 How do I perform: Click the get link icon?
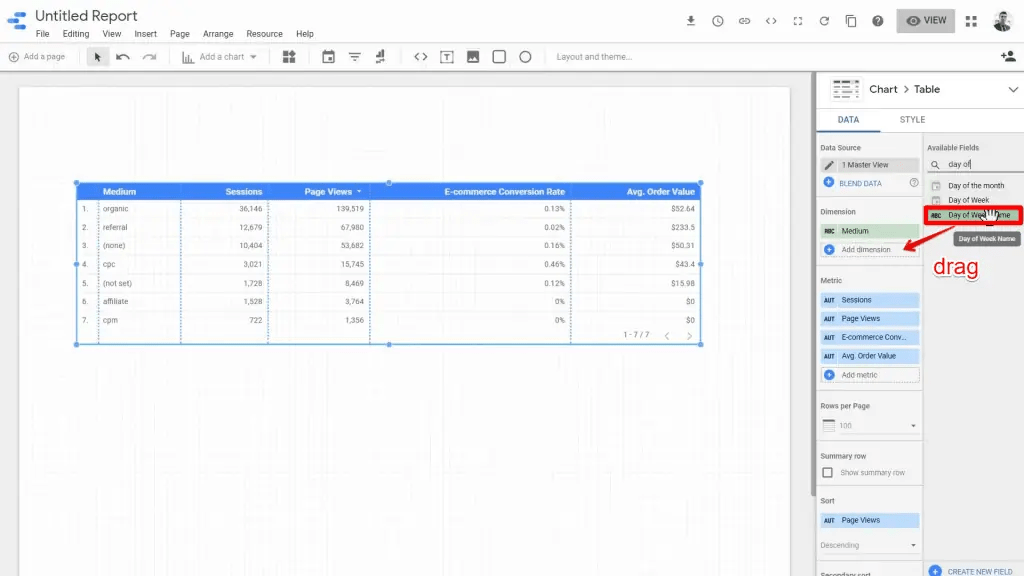coord(744,20)
